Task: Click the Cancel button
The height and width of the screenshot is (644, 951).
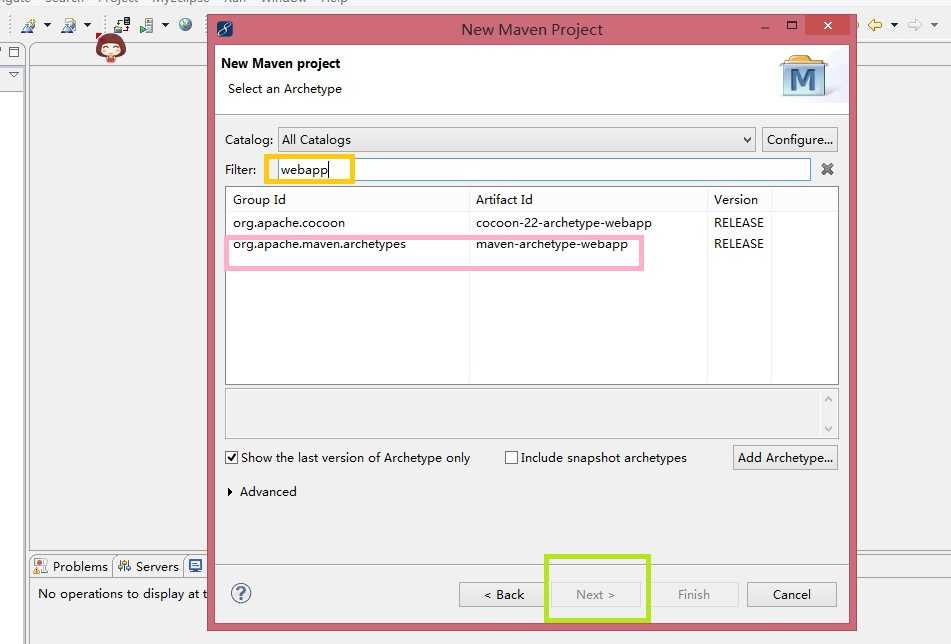Action: coord(791,594)
